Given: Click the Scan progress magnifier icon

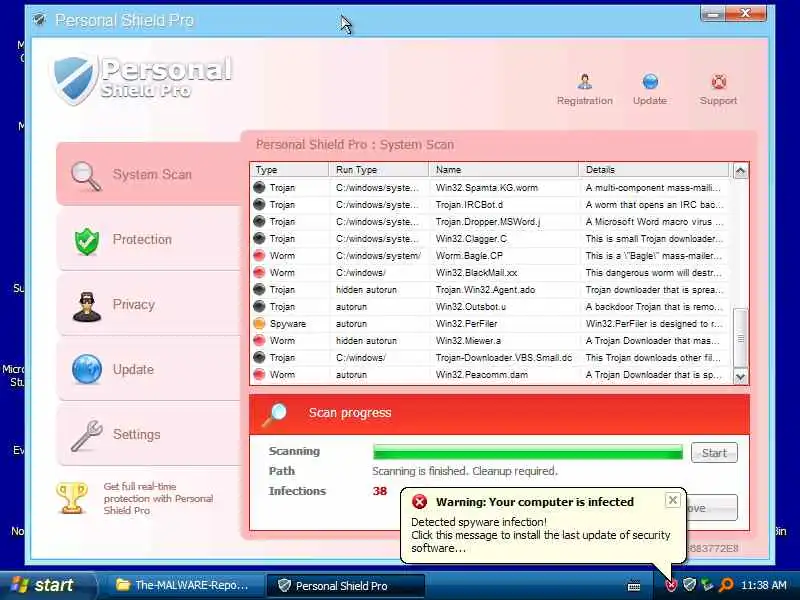Looking at the screenshot, I should (x=274, y=414).
